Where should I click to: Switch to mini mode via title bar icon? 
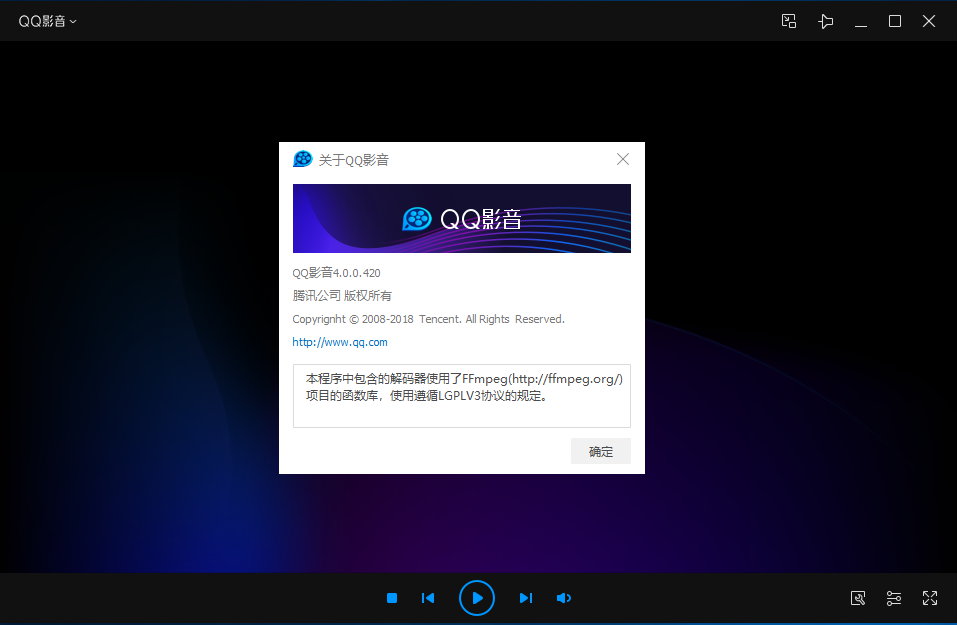point(789,21)
